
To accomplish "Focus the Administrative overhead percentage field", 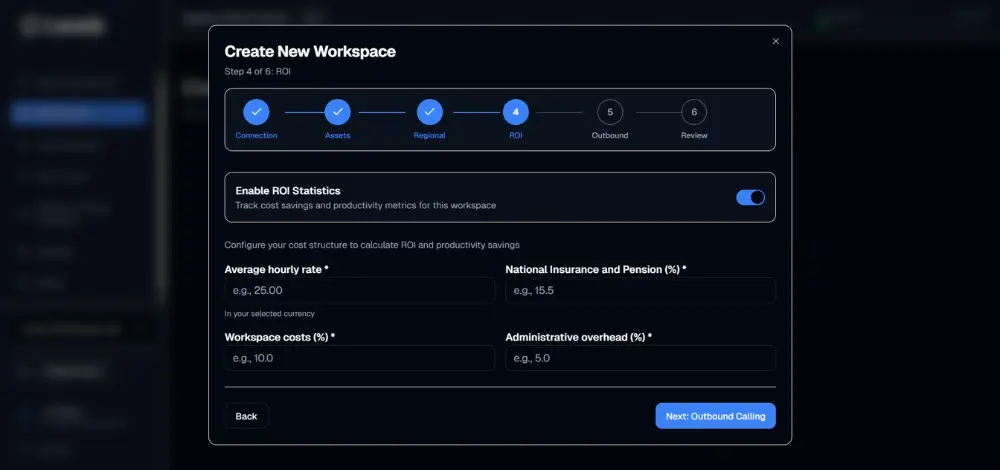I will (x=640, y=358).
